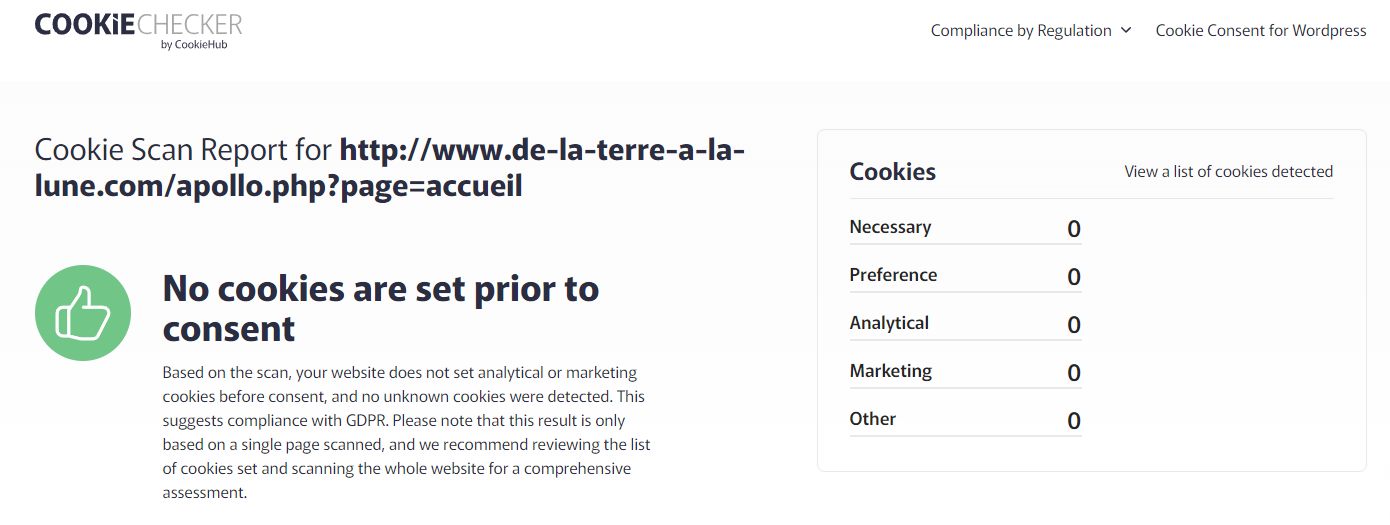Screen dimensions: 1390x525
Task: Click the Necessary count value 0
Action: point(1074,229)
